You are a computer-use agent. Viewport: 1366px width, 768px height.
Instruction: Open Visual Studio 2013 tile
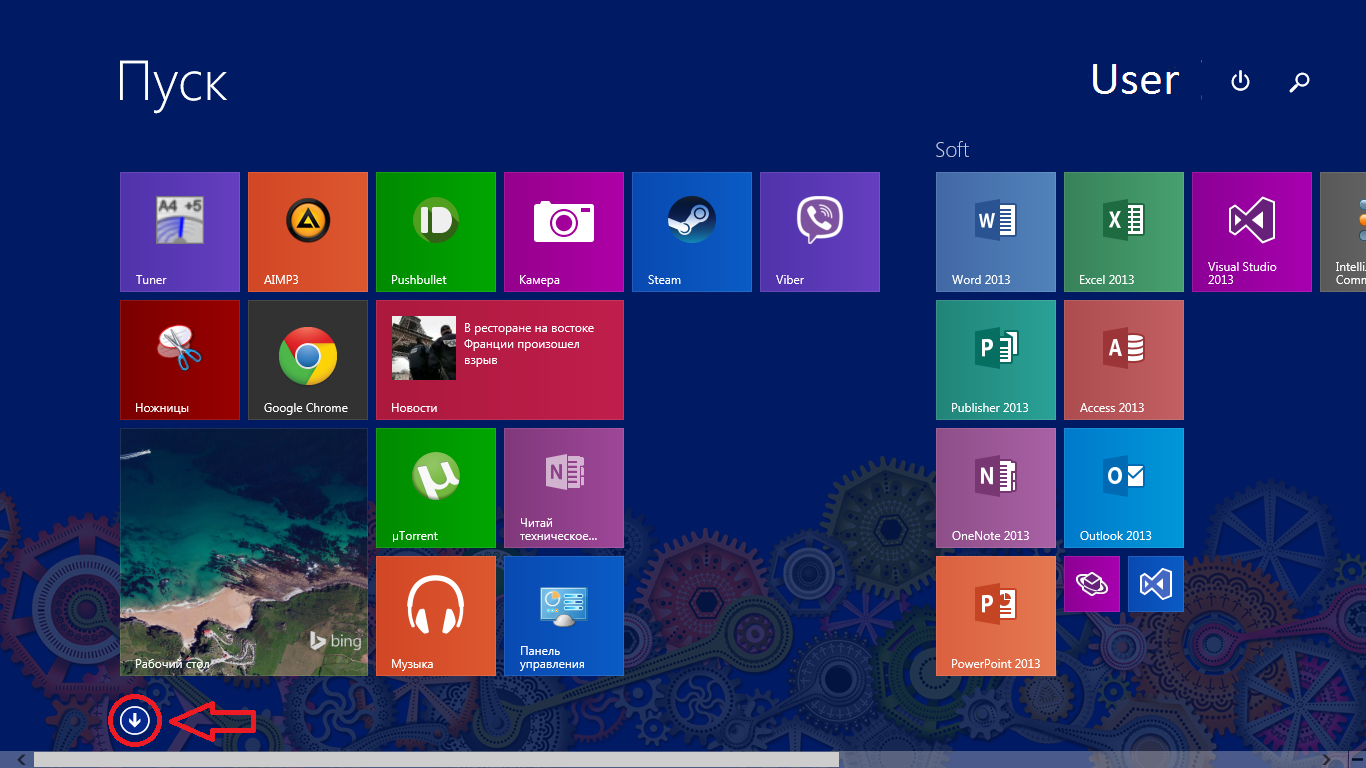(x=1252, y=232)
